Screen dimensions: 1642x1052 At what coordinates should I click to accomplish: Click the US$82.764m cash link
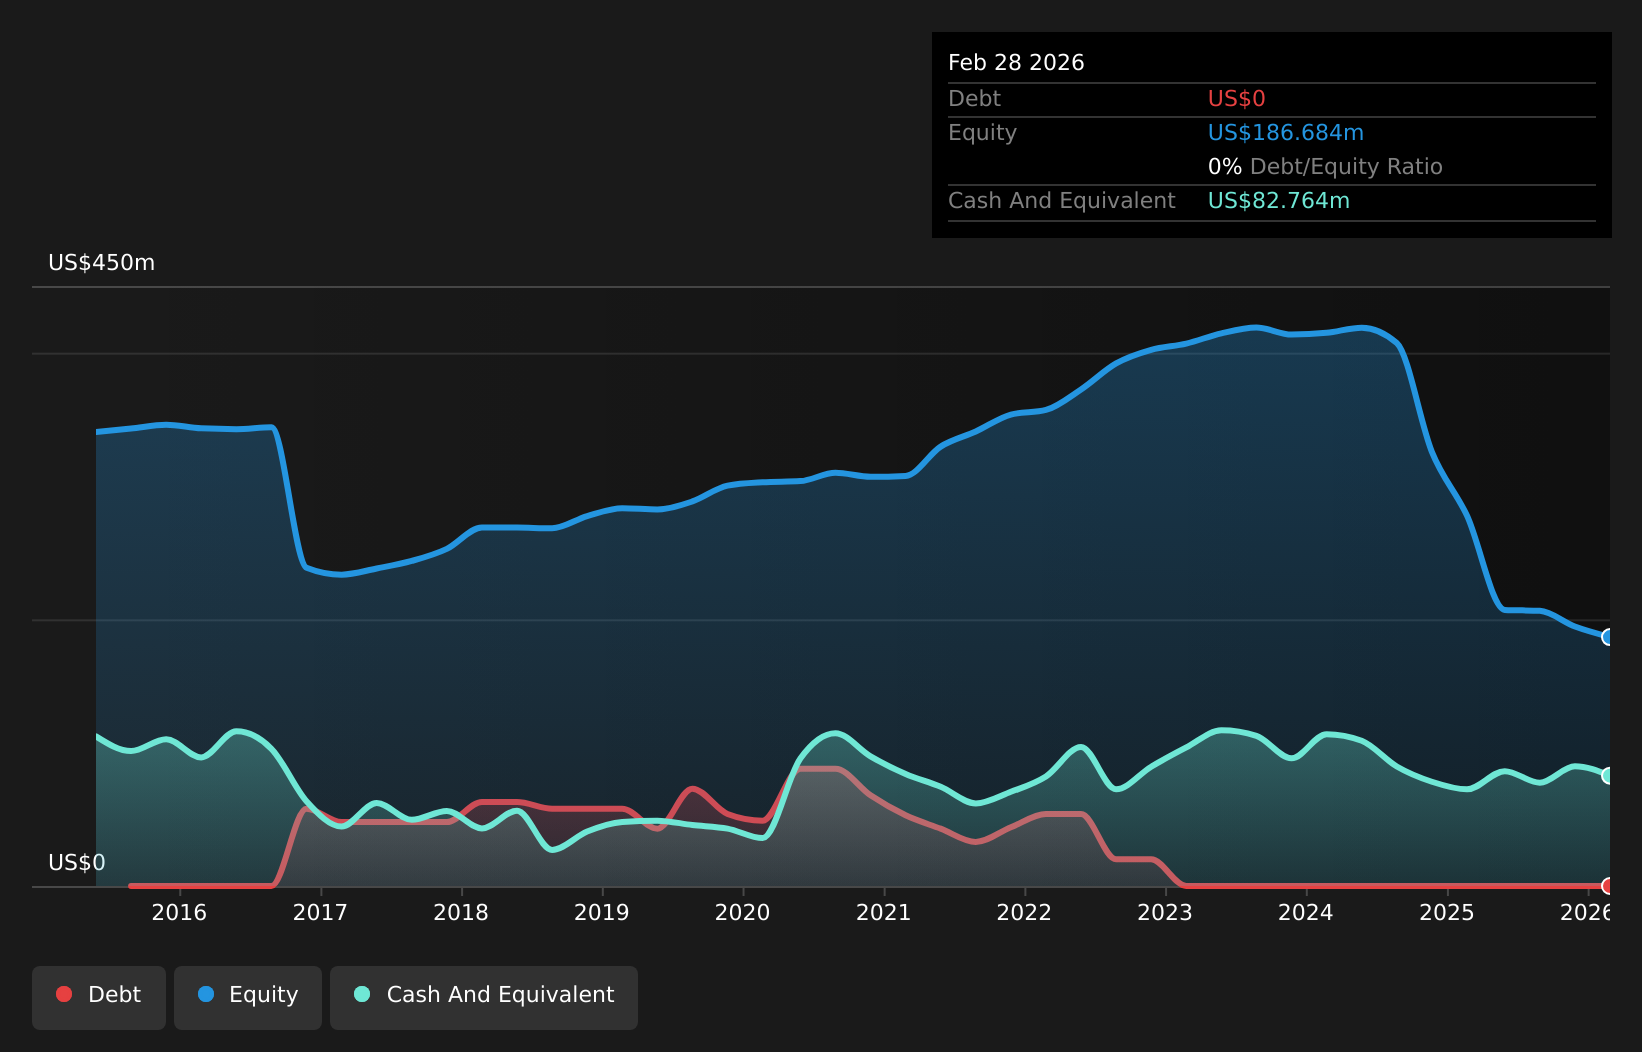[x=1277, y=200]
